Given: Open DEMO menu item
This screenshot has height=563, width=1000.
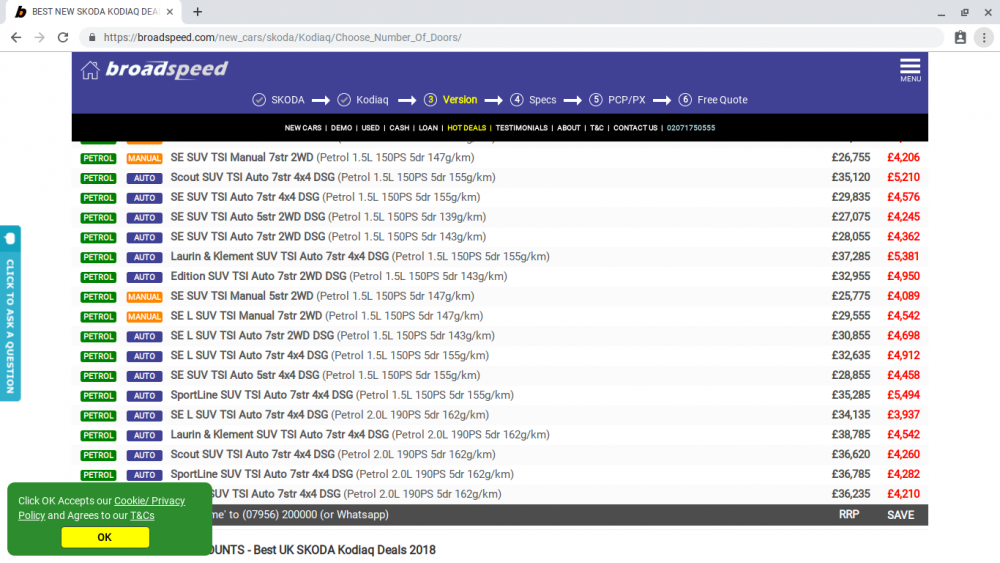Looking at the screenshot, I should pyautogui.click(x=341, y=128).
